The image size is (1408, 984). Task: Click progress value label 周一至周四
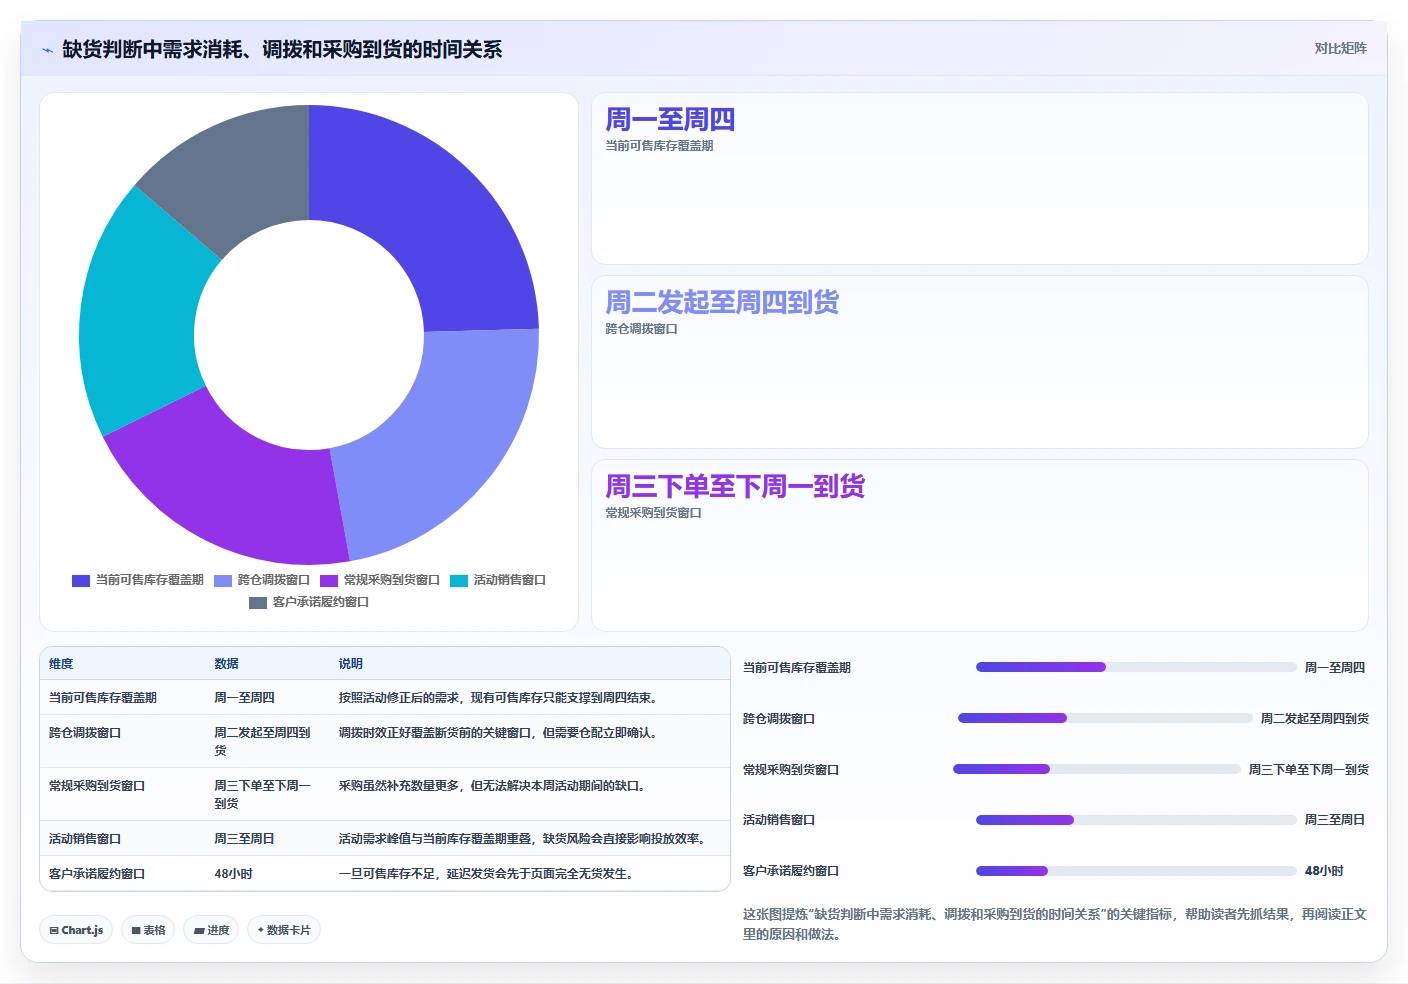coord(1335,668)
